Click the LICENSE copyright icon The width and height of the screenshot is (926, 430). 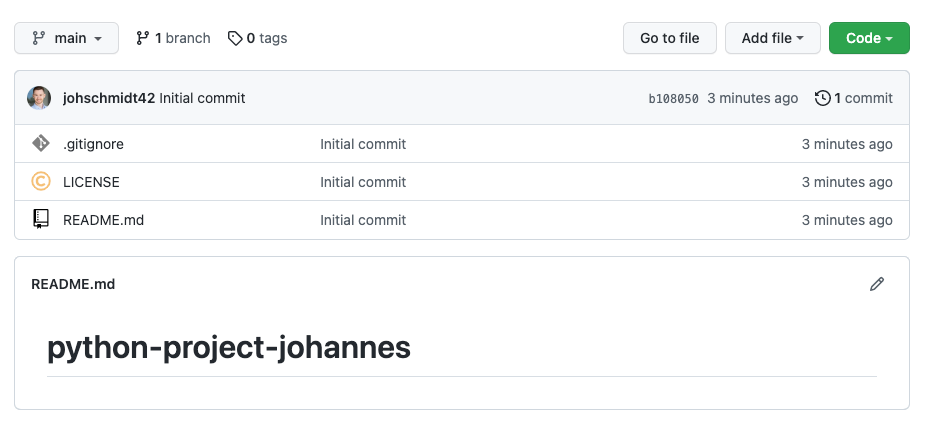click(41, 182)
